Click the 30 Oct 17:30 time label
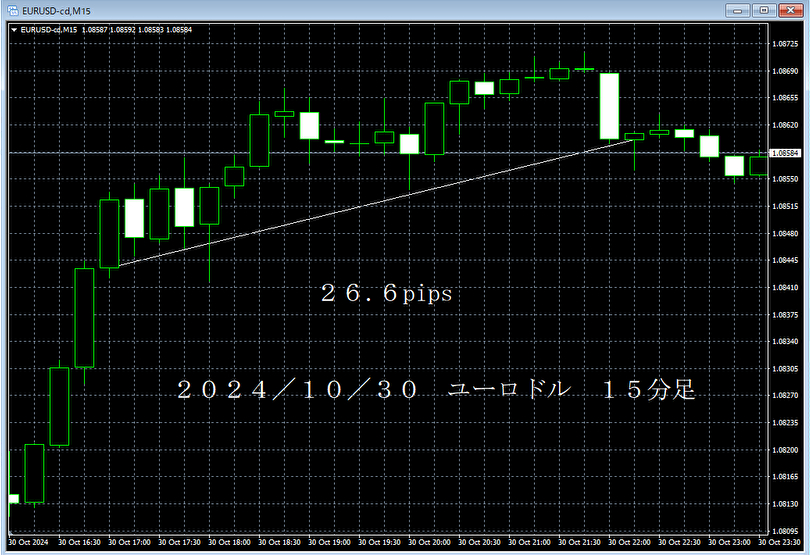The height and width of the screenshot is (555, 810). click(179, 542)
